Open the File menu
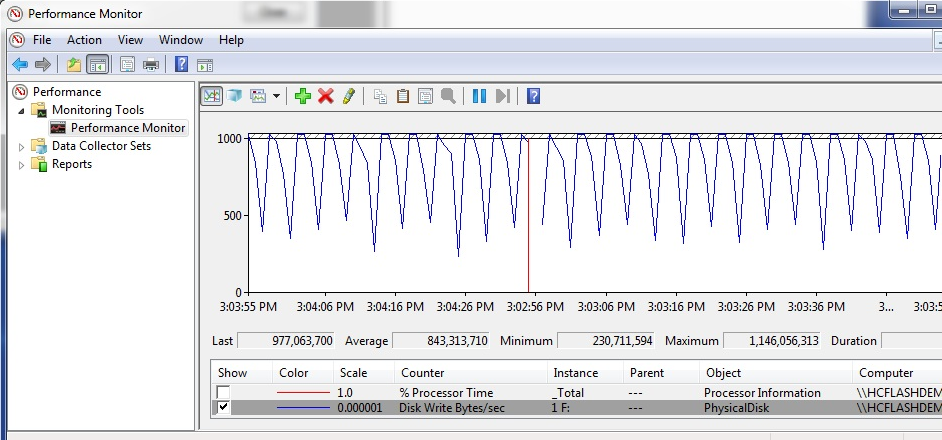This screenshot has height=440, width=942. 42,40
